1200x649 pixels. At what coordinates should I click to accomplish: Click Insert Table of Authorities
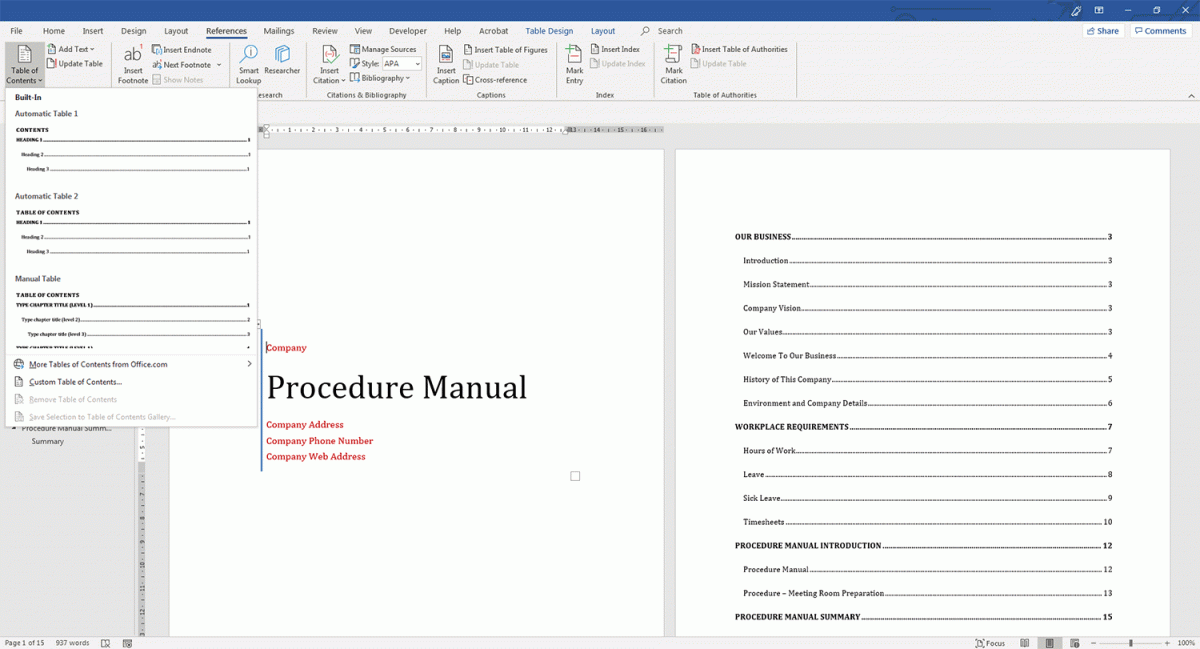(739, 49)
